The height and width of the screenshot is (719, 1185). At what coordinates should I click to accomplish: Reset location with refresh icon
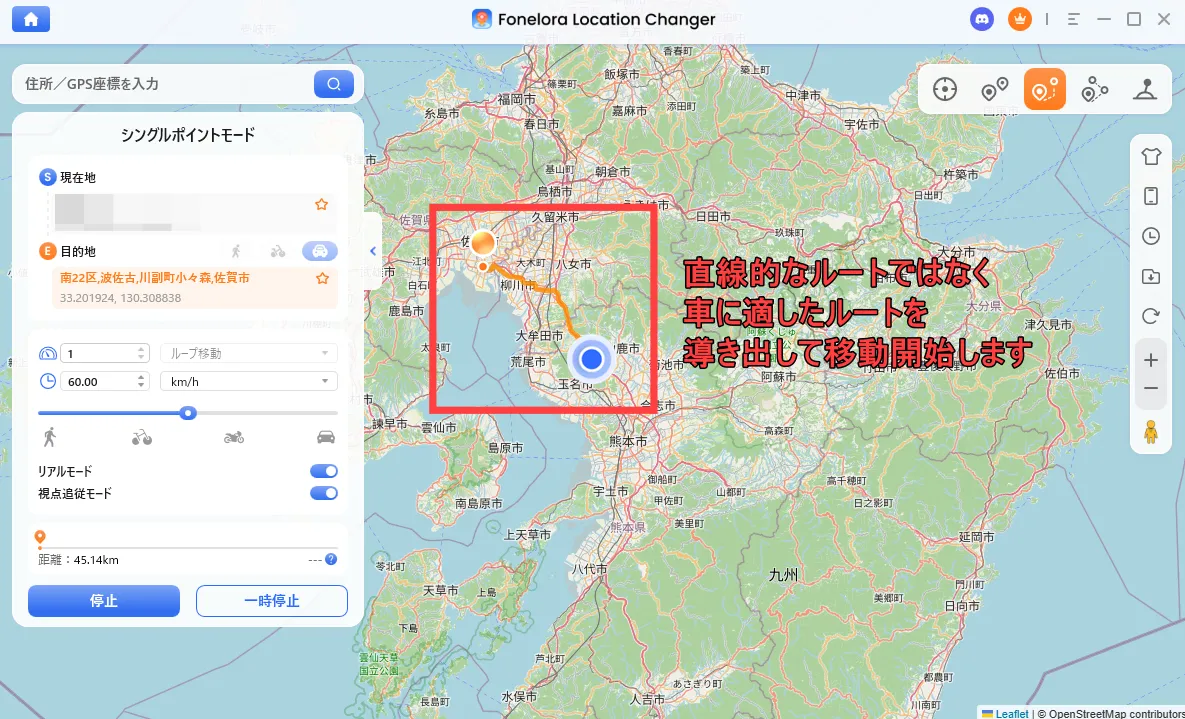pyautogui.click(x=1150, y=316)
